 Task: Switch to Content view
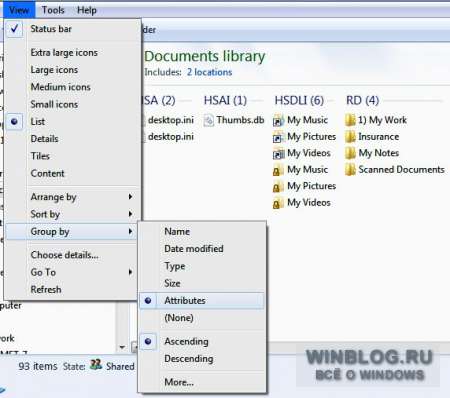pos(72,174)
